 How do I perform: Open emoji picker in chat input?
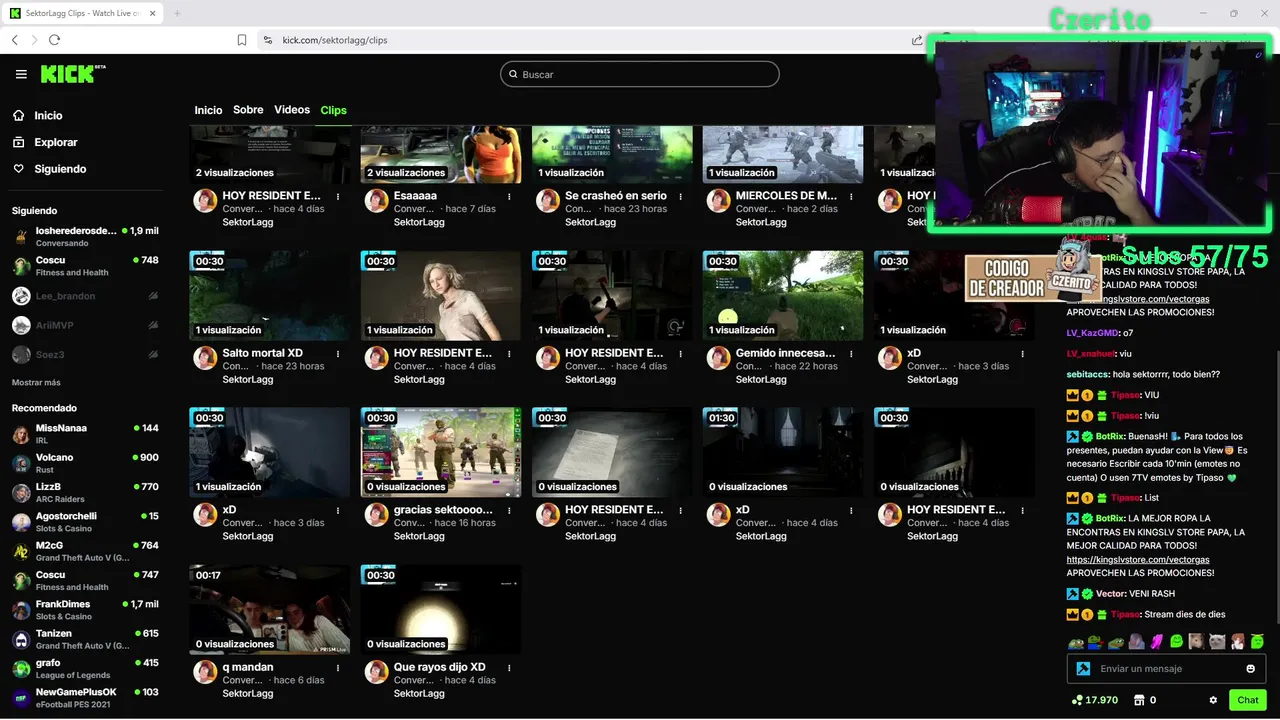[x=1251, y=669]
